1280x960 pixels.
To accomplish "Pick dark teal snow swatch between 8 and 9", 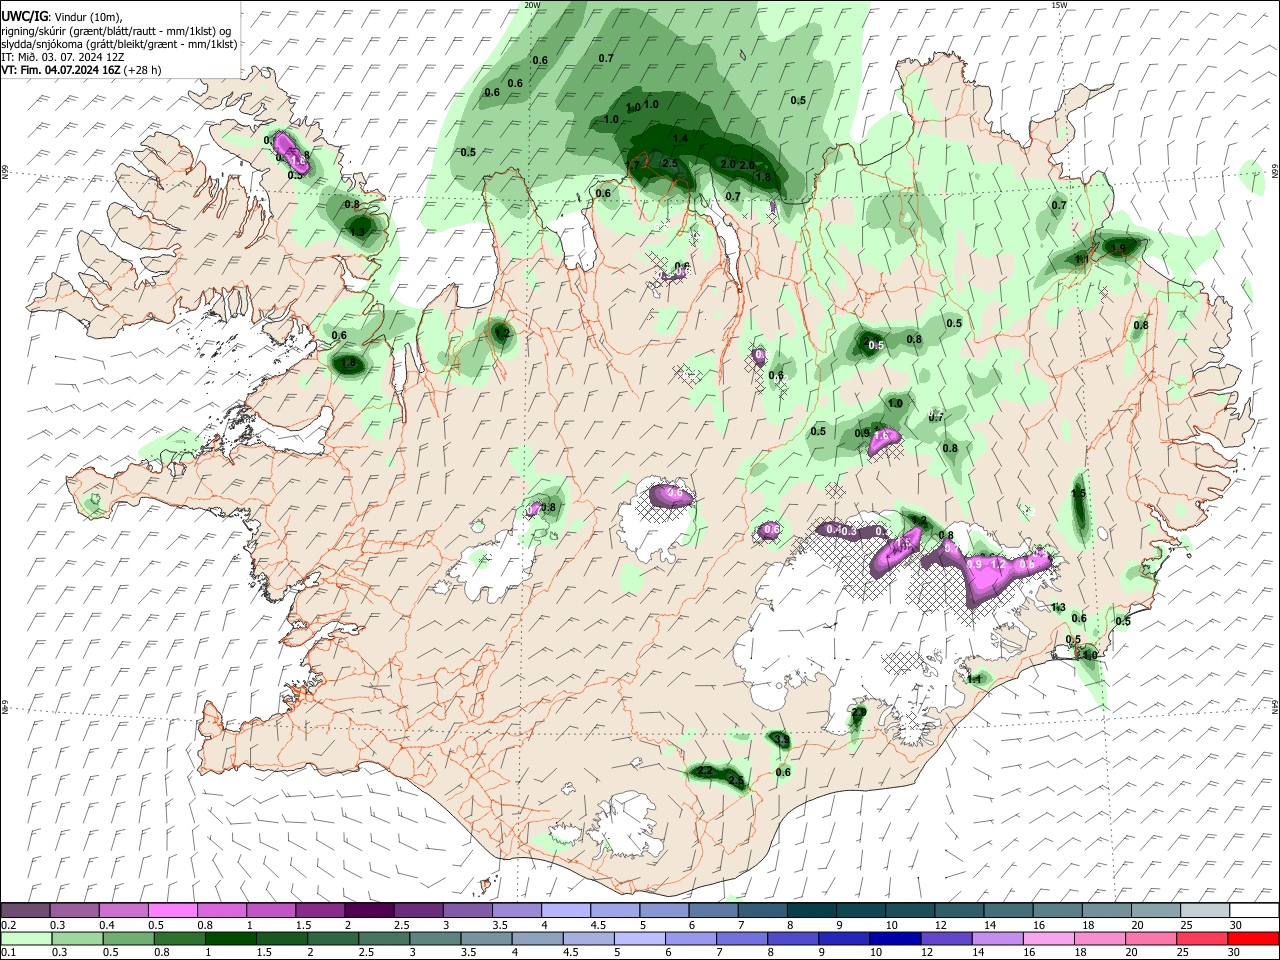I will (x=812, y=910).
